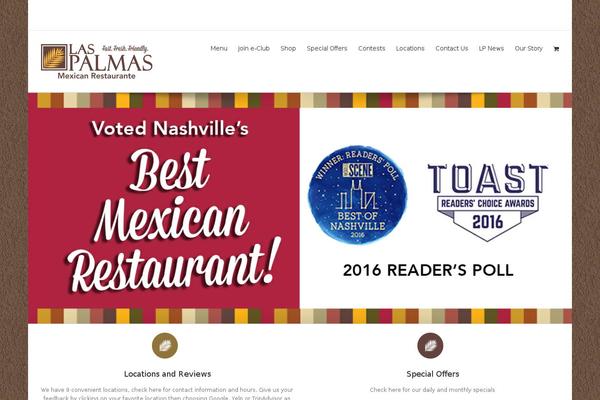Open the Menu navigation item
This screenshot has height=400, width=600.
click(x=219, y=49)
